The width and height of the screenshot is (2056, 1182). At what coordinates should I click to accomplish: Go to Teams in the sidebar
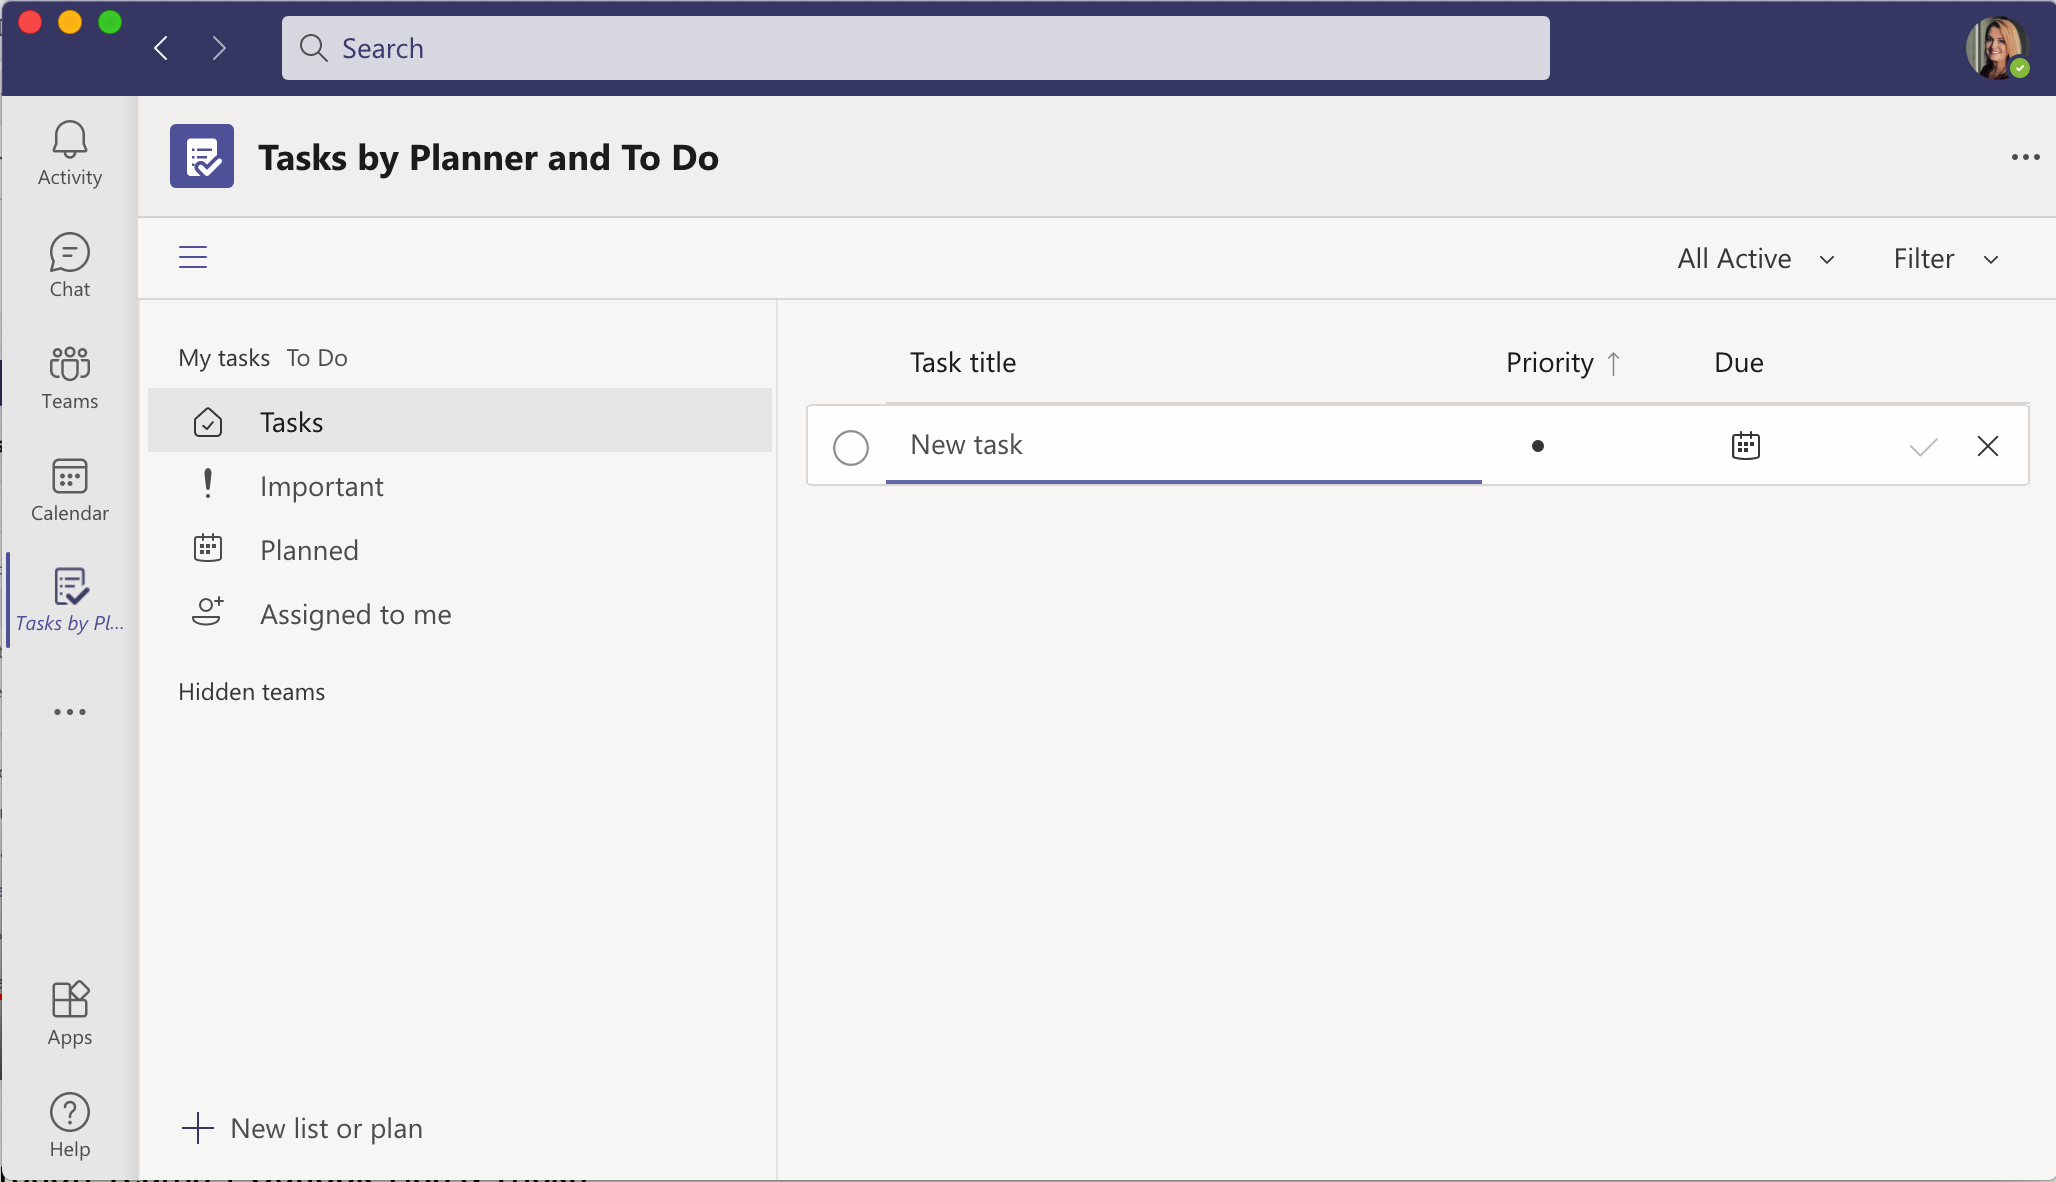click(x=70, y=377)
